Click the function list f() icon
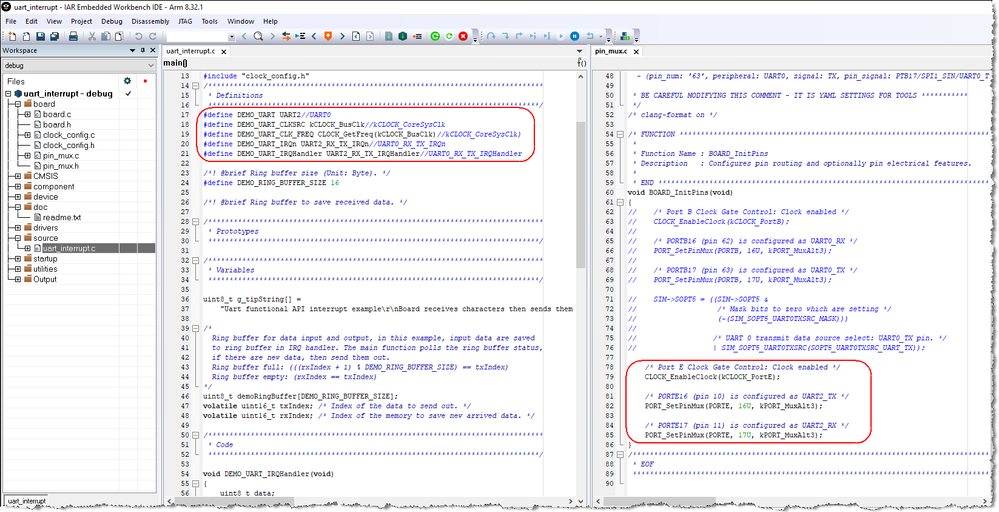 (x=582, y=62)
